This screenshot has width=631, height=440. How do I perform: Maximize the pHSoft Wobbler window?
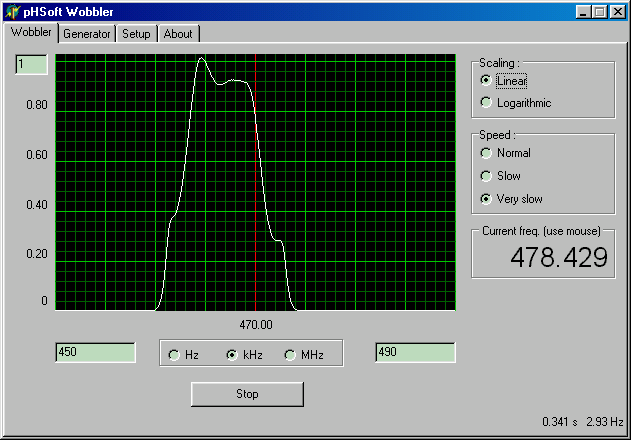599,12
